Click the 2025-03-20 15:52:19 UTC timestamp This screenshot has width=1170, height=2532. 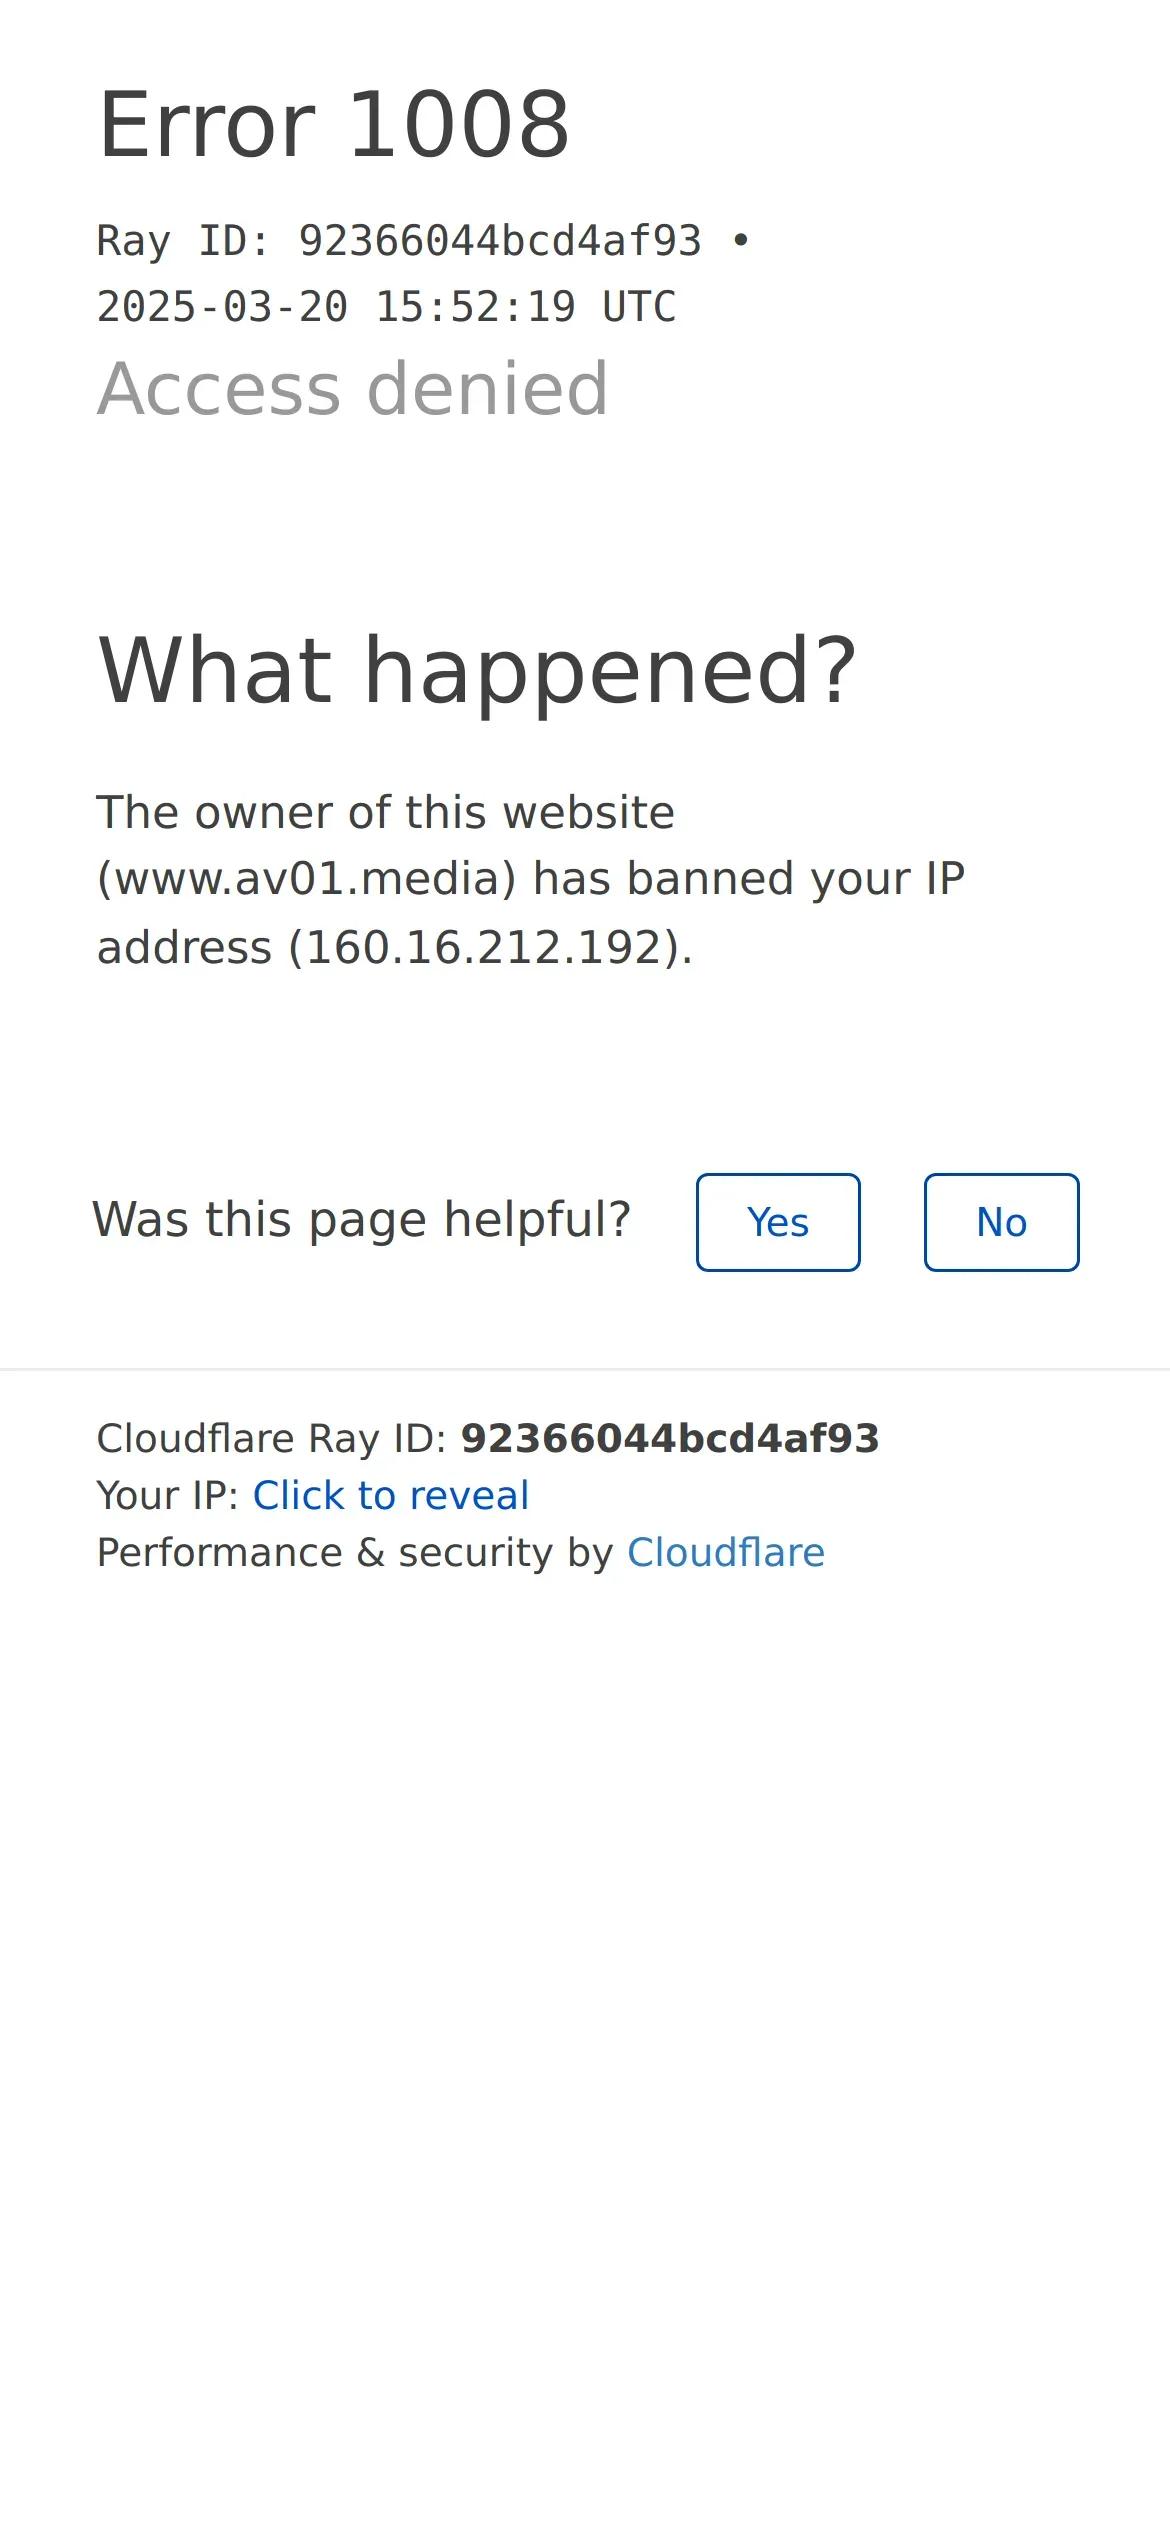pos(386,307)
